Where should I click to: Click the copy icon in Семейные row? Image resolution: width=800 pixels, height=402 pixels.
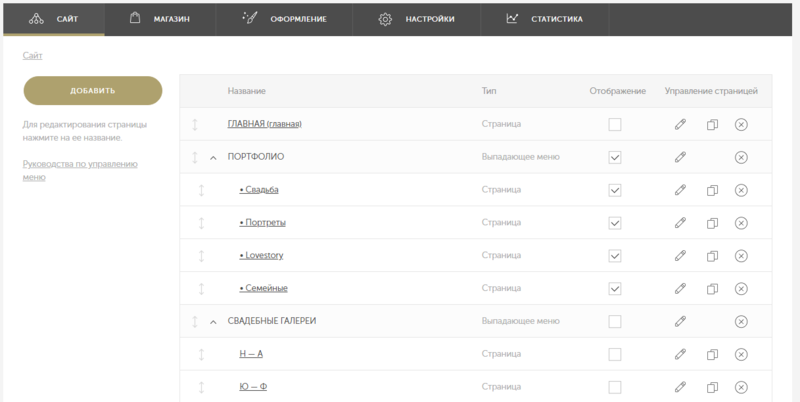coord(712,289)
